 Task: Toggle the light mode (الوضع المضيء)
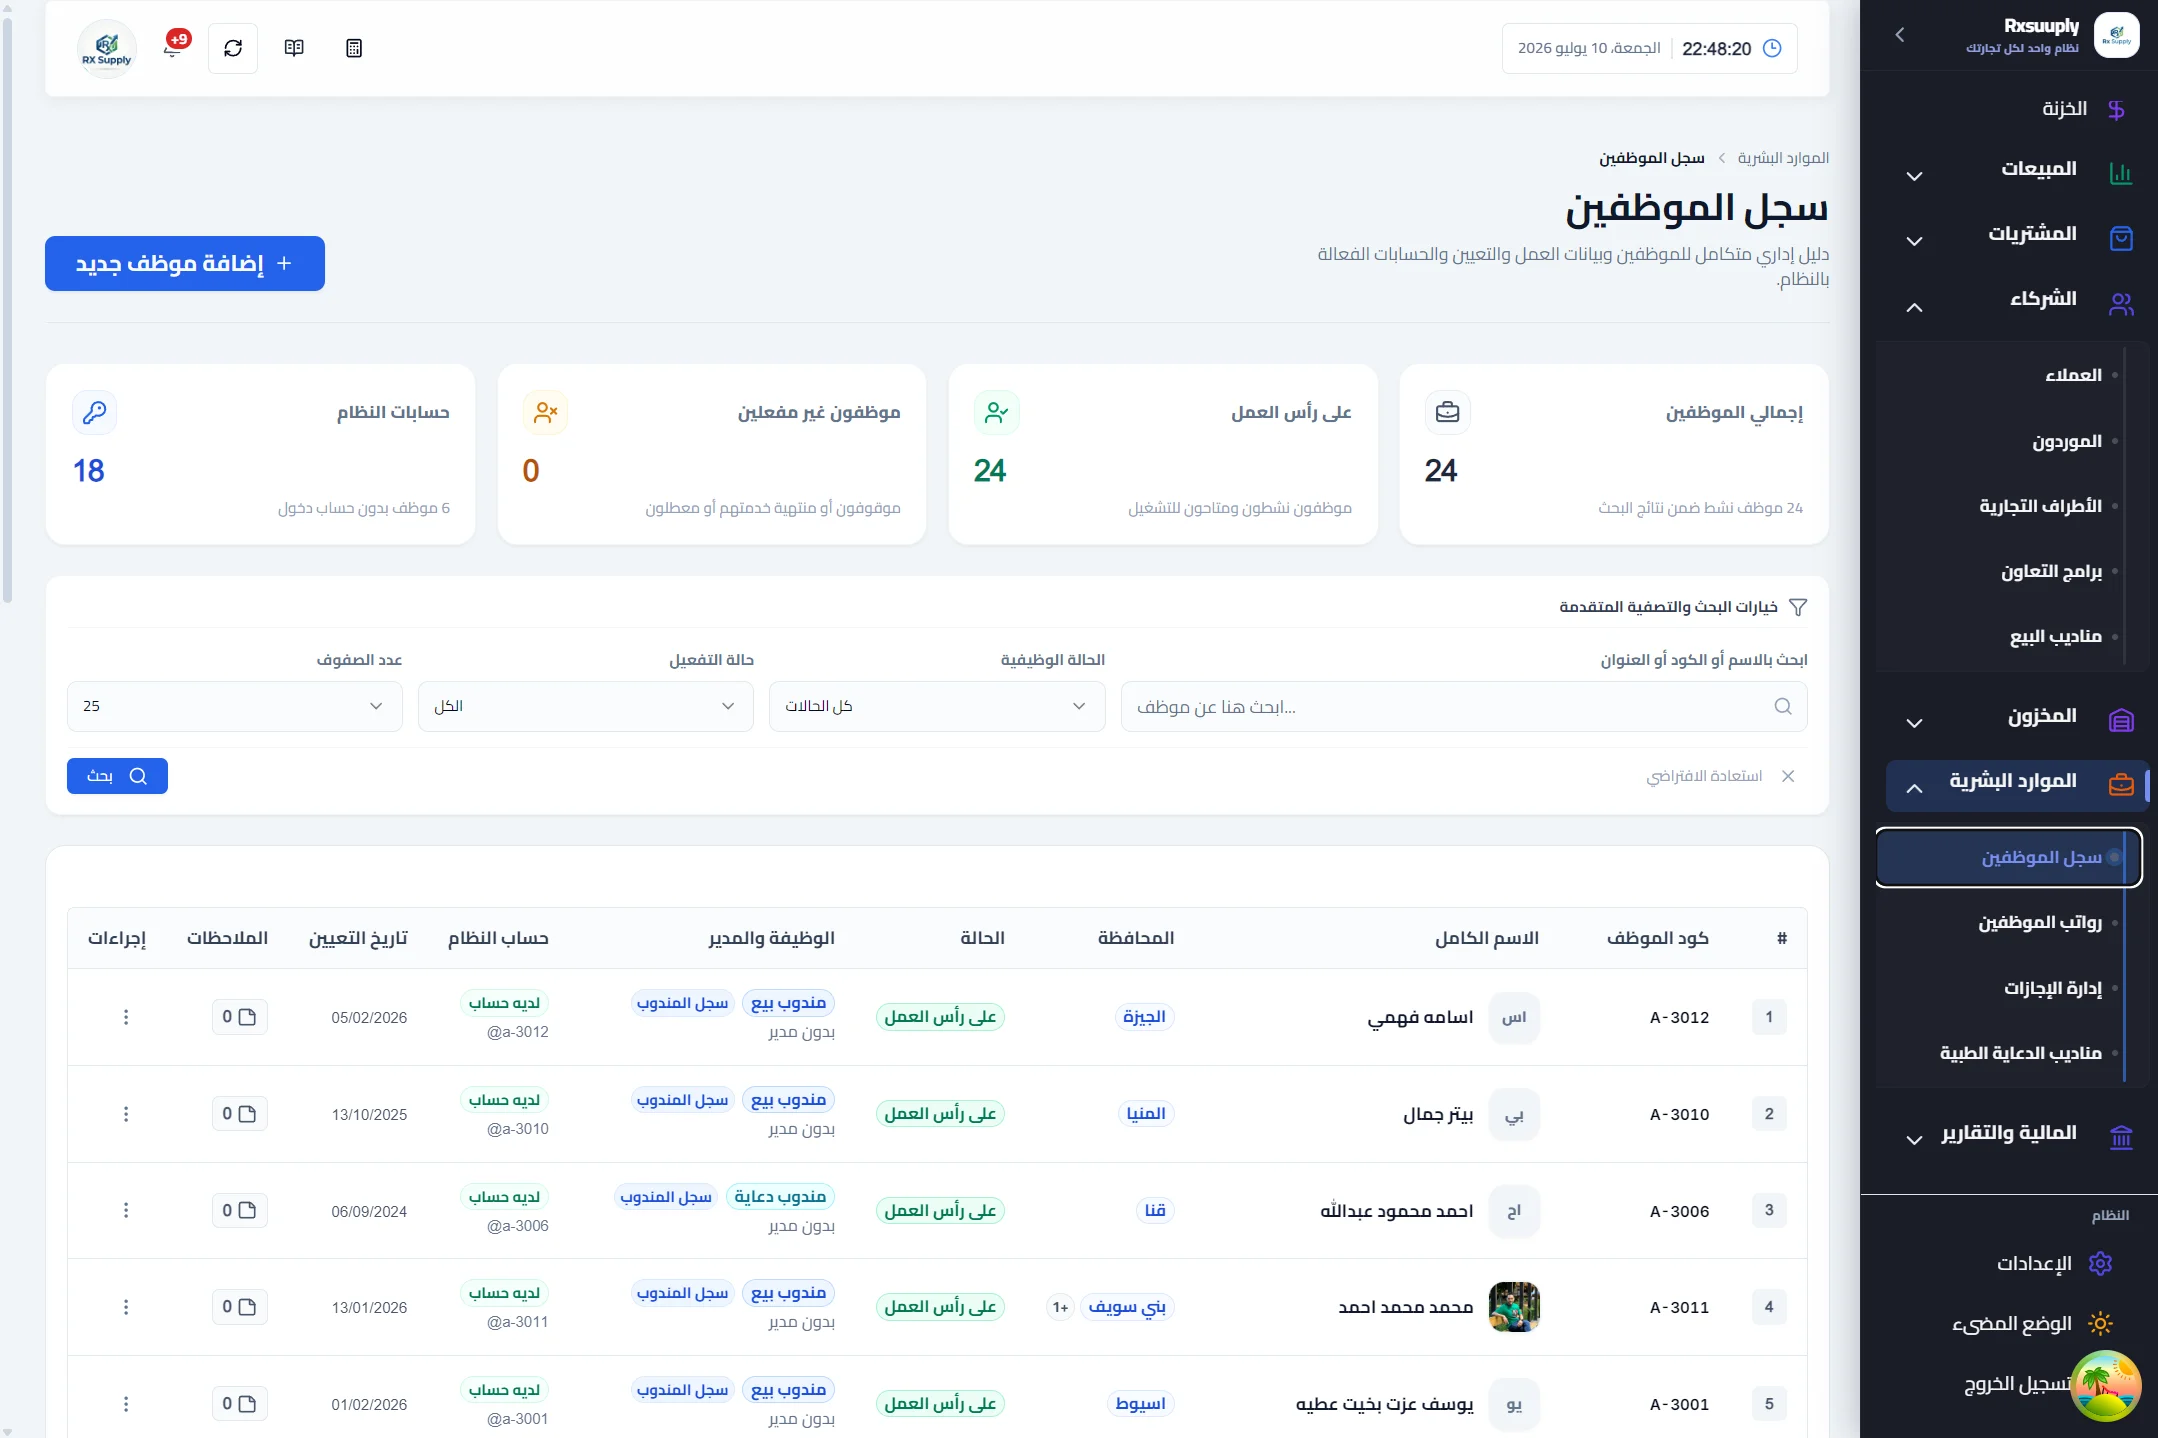coord(2031,1323)
